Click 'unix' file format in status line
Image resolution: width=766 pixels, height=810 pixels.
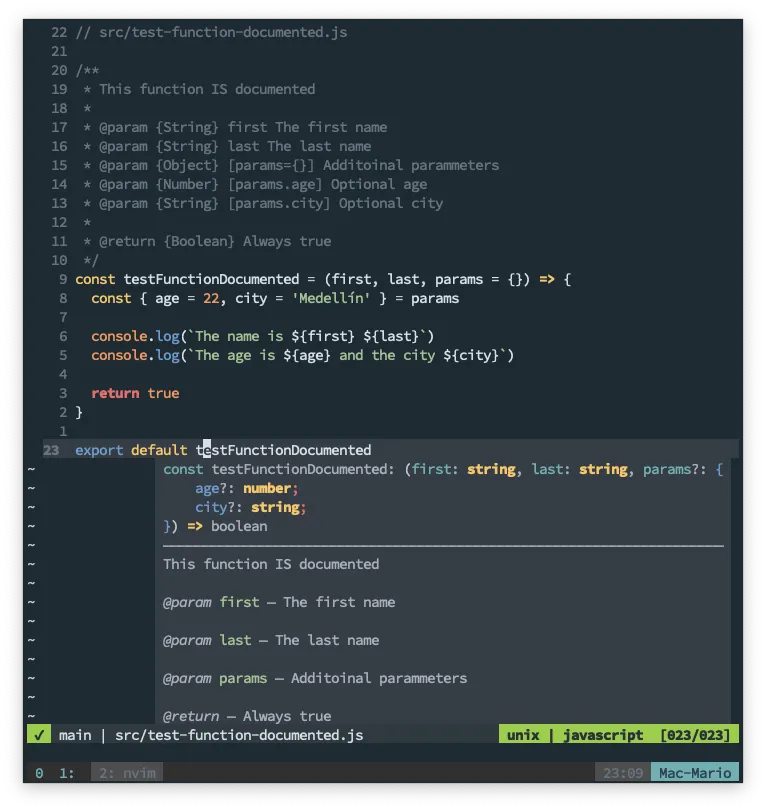[x=523, y=735]
